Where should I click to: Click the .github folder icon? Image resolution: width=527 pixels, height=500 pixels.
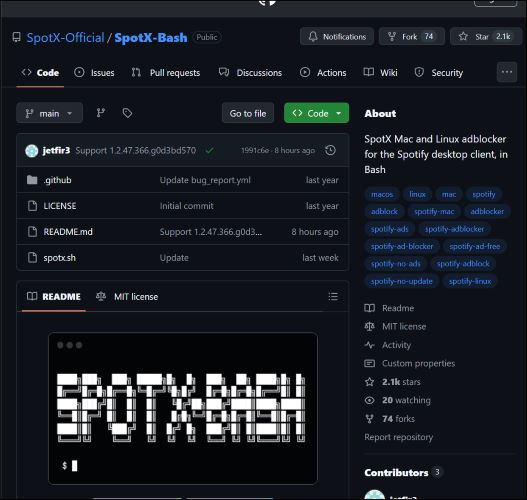click(x=32, y=180)
